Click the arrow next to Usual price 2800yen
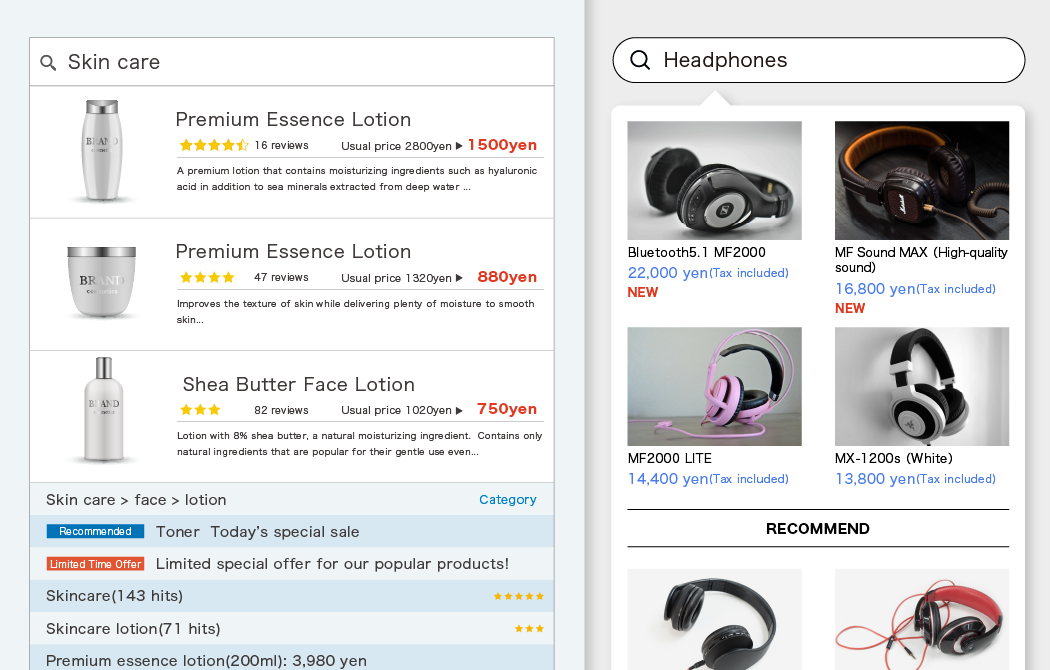1050x670 pixels. [x=459, y=146]
